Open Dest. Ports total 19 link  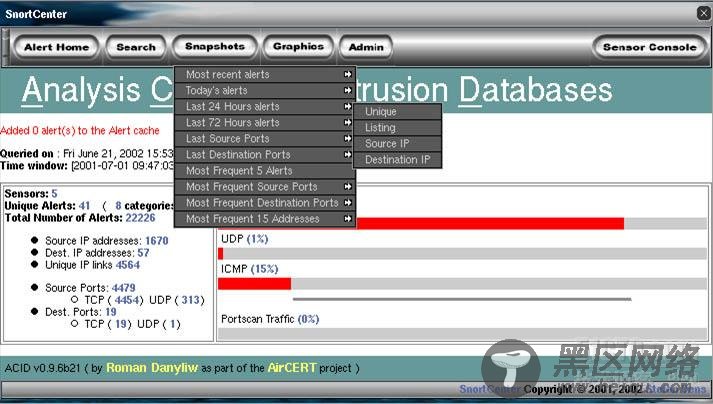(x=111, y=312)
